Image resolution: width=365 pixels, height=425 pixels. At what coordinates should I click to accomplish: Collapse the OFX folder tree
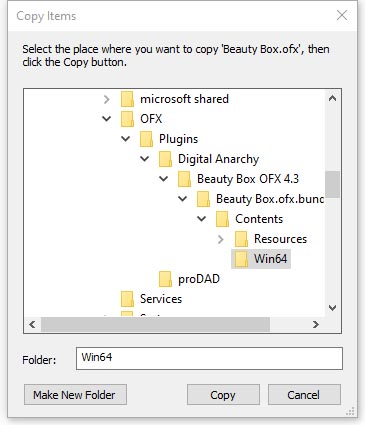coord(107,119)
